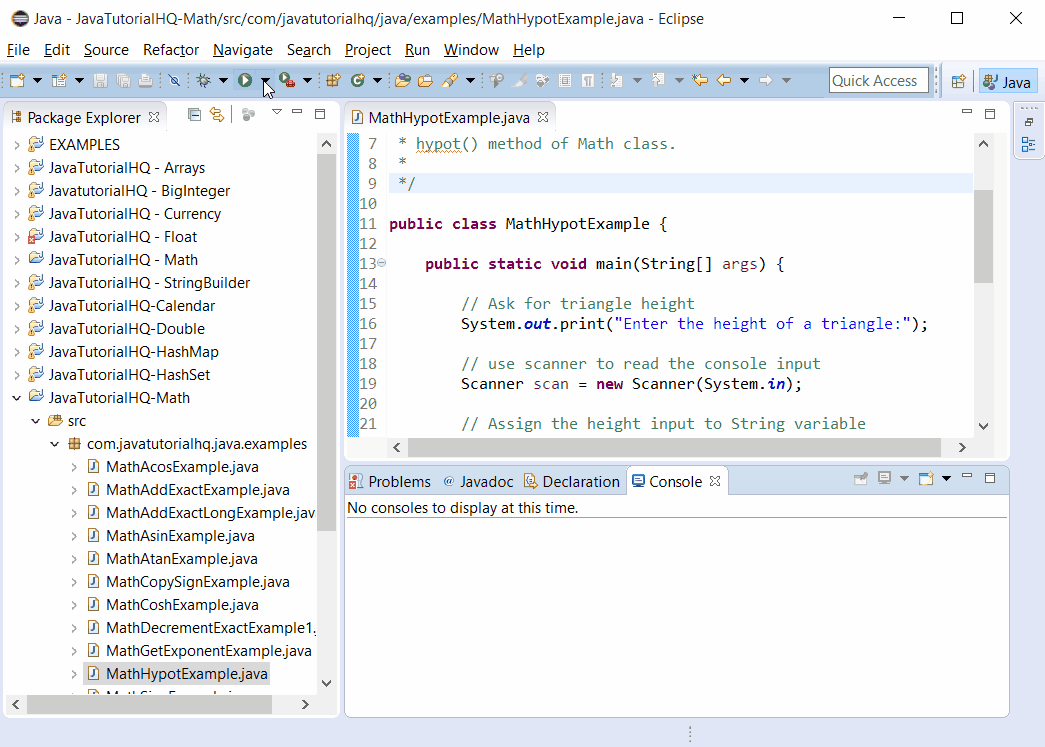The height and width of the screenshot is (747, 1045).
Task: Click the editor vertical scrollbar thumb
Action: pos(983,237)
